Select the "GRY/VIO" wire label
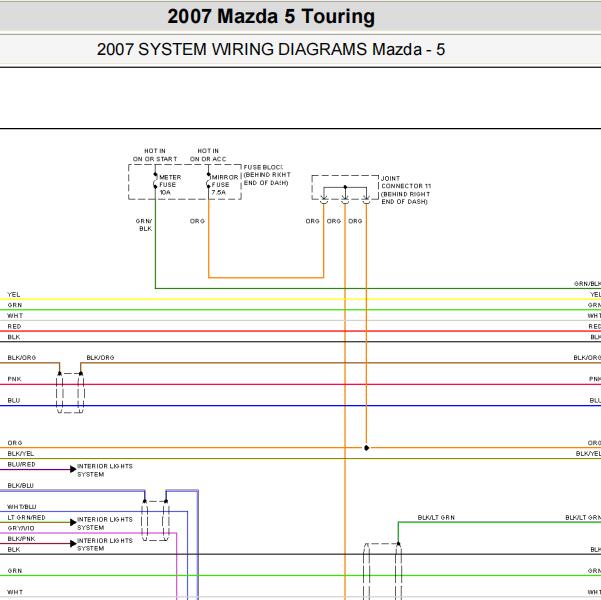This screenshot has width=601, height=600. click(x=21, y=528)
